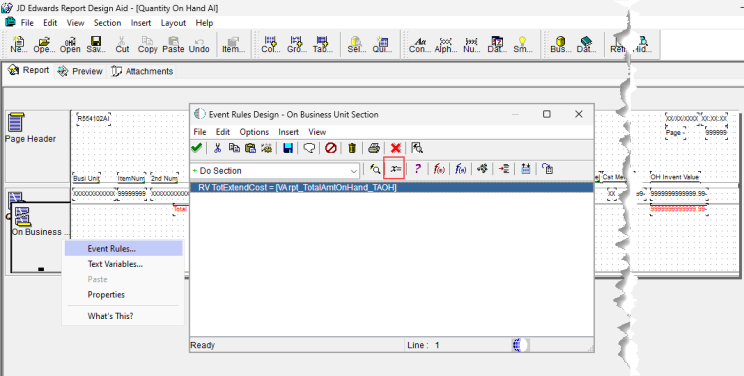
Task: Click the Report Interconnect icon
Action: click(x=483, y=169)
